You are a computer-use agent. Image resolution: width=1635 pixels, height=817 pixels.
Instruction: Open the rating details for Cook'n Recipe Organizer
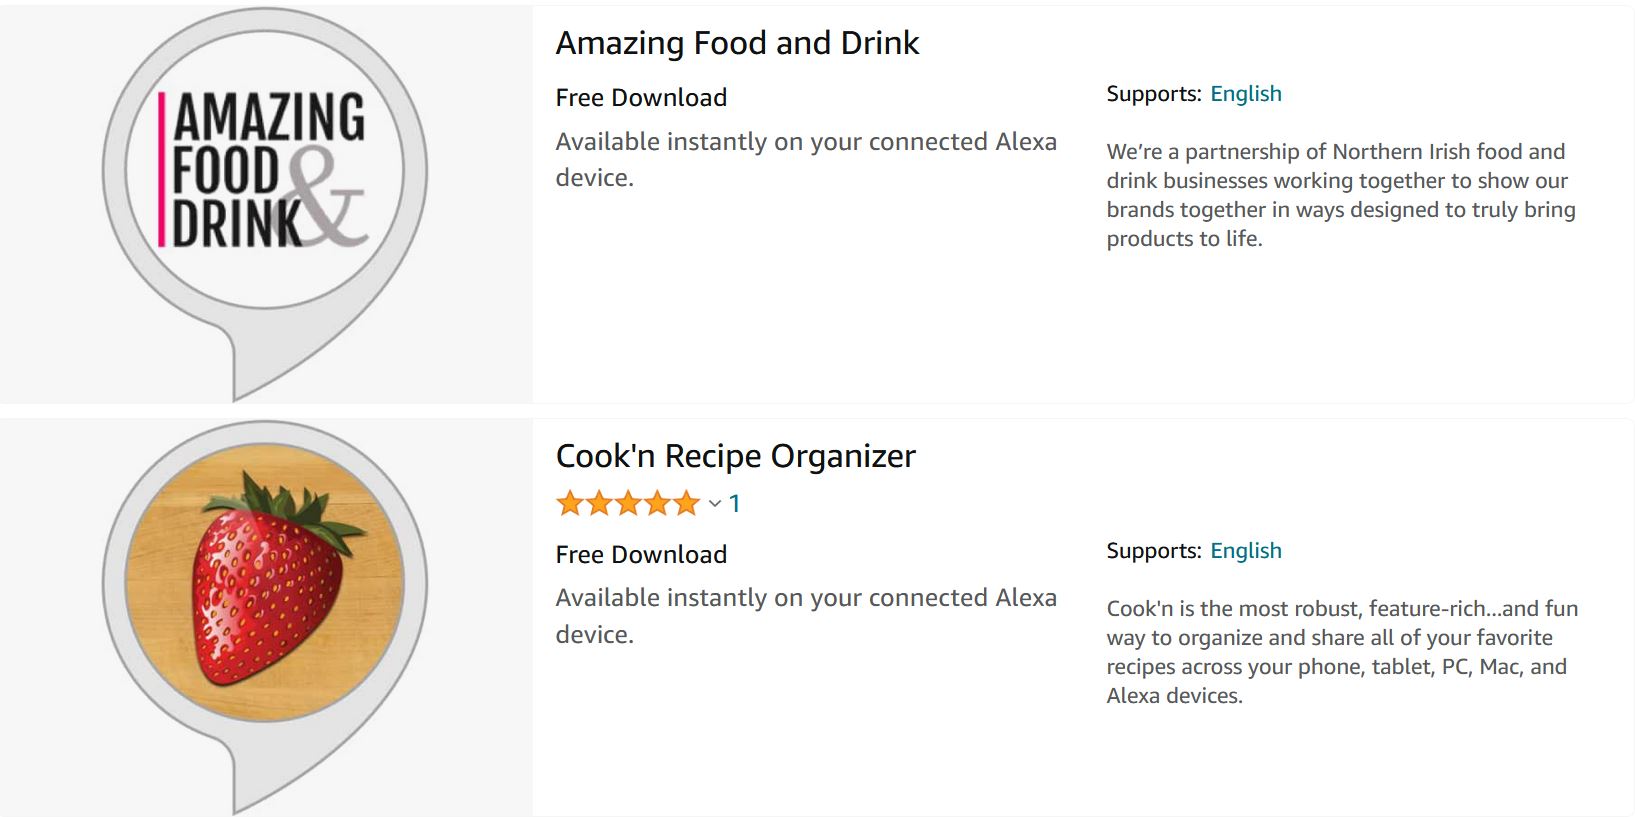[712, 505]
